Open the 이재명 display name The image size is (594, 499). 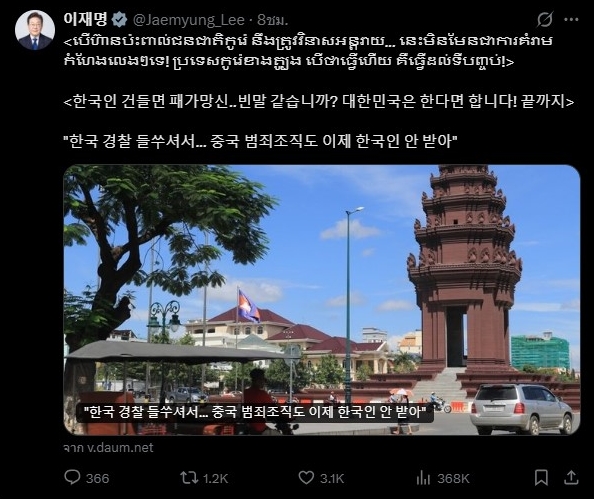(x=86, y=19)
